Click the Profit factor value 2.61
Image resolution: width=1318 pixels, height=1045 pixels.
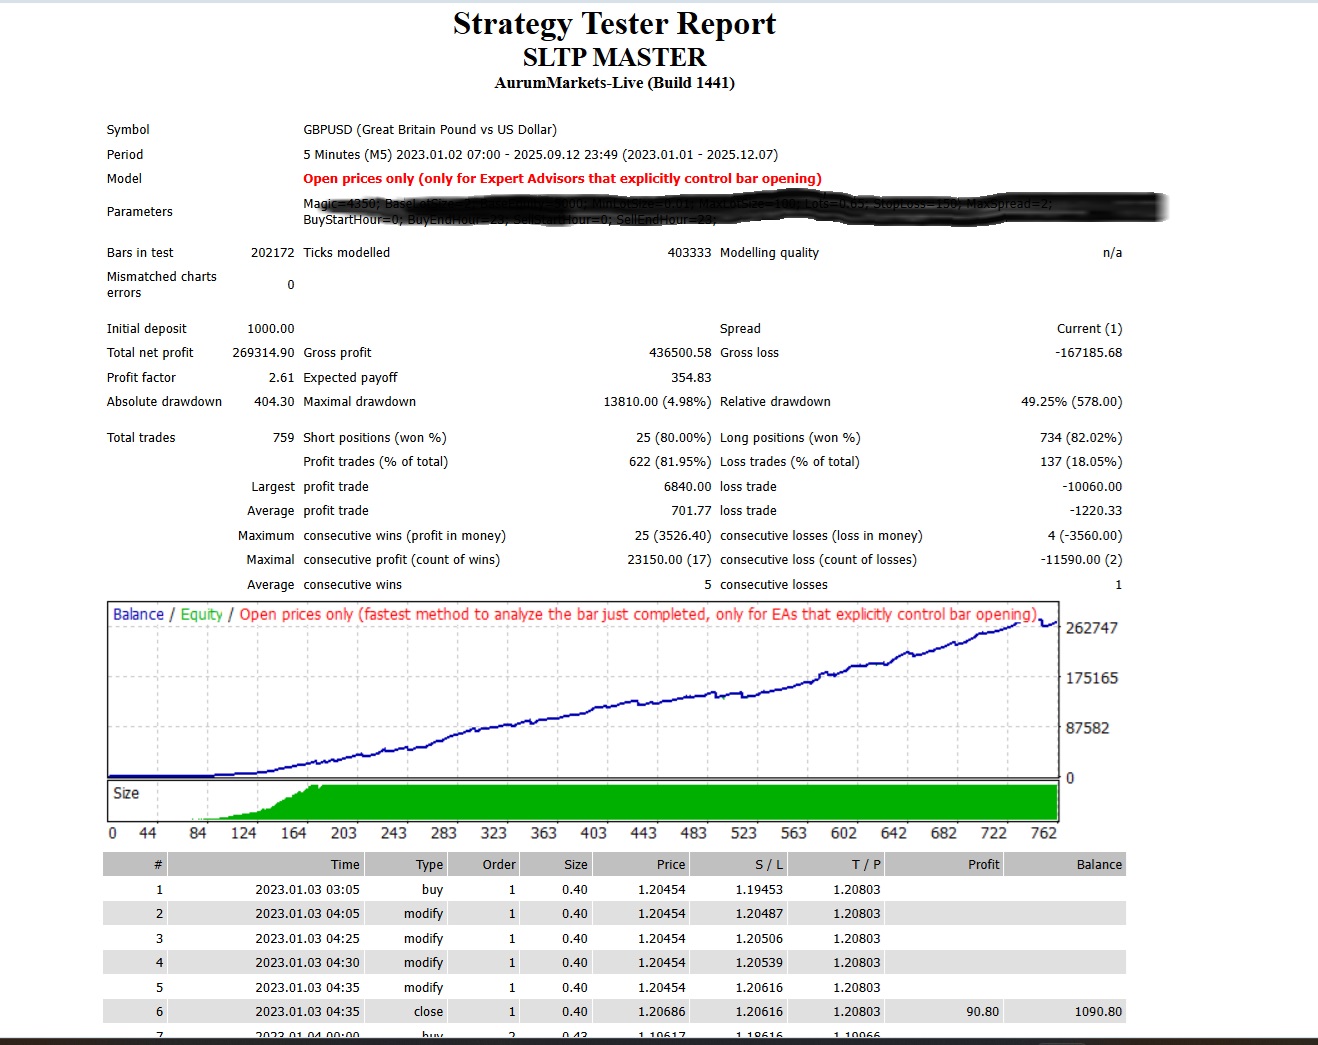pyautogui.click(x=281, y=378)
